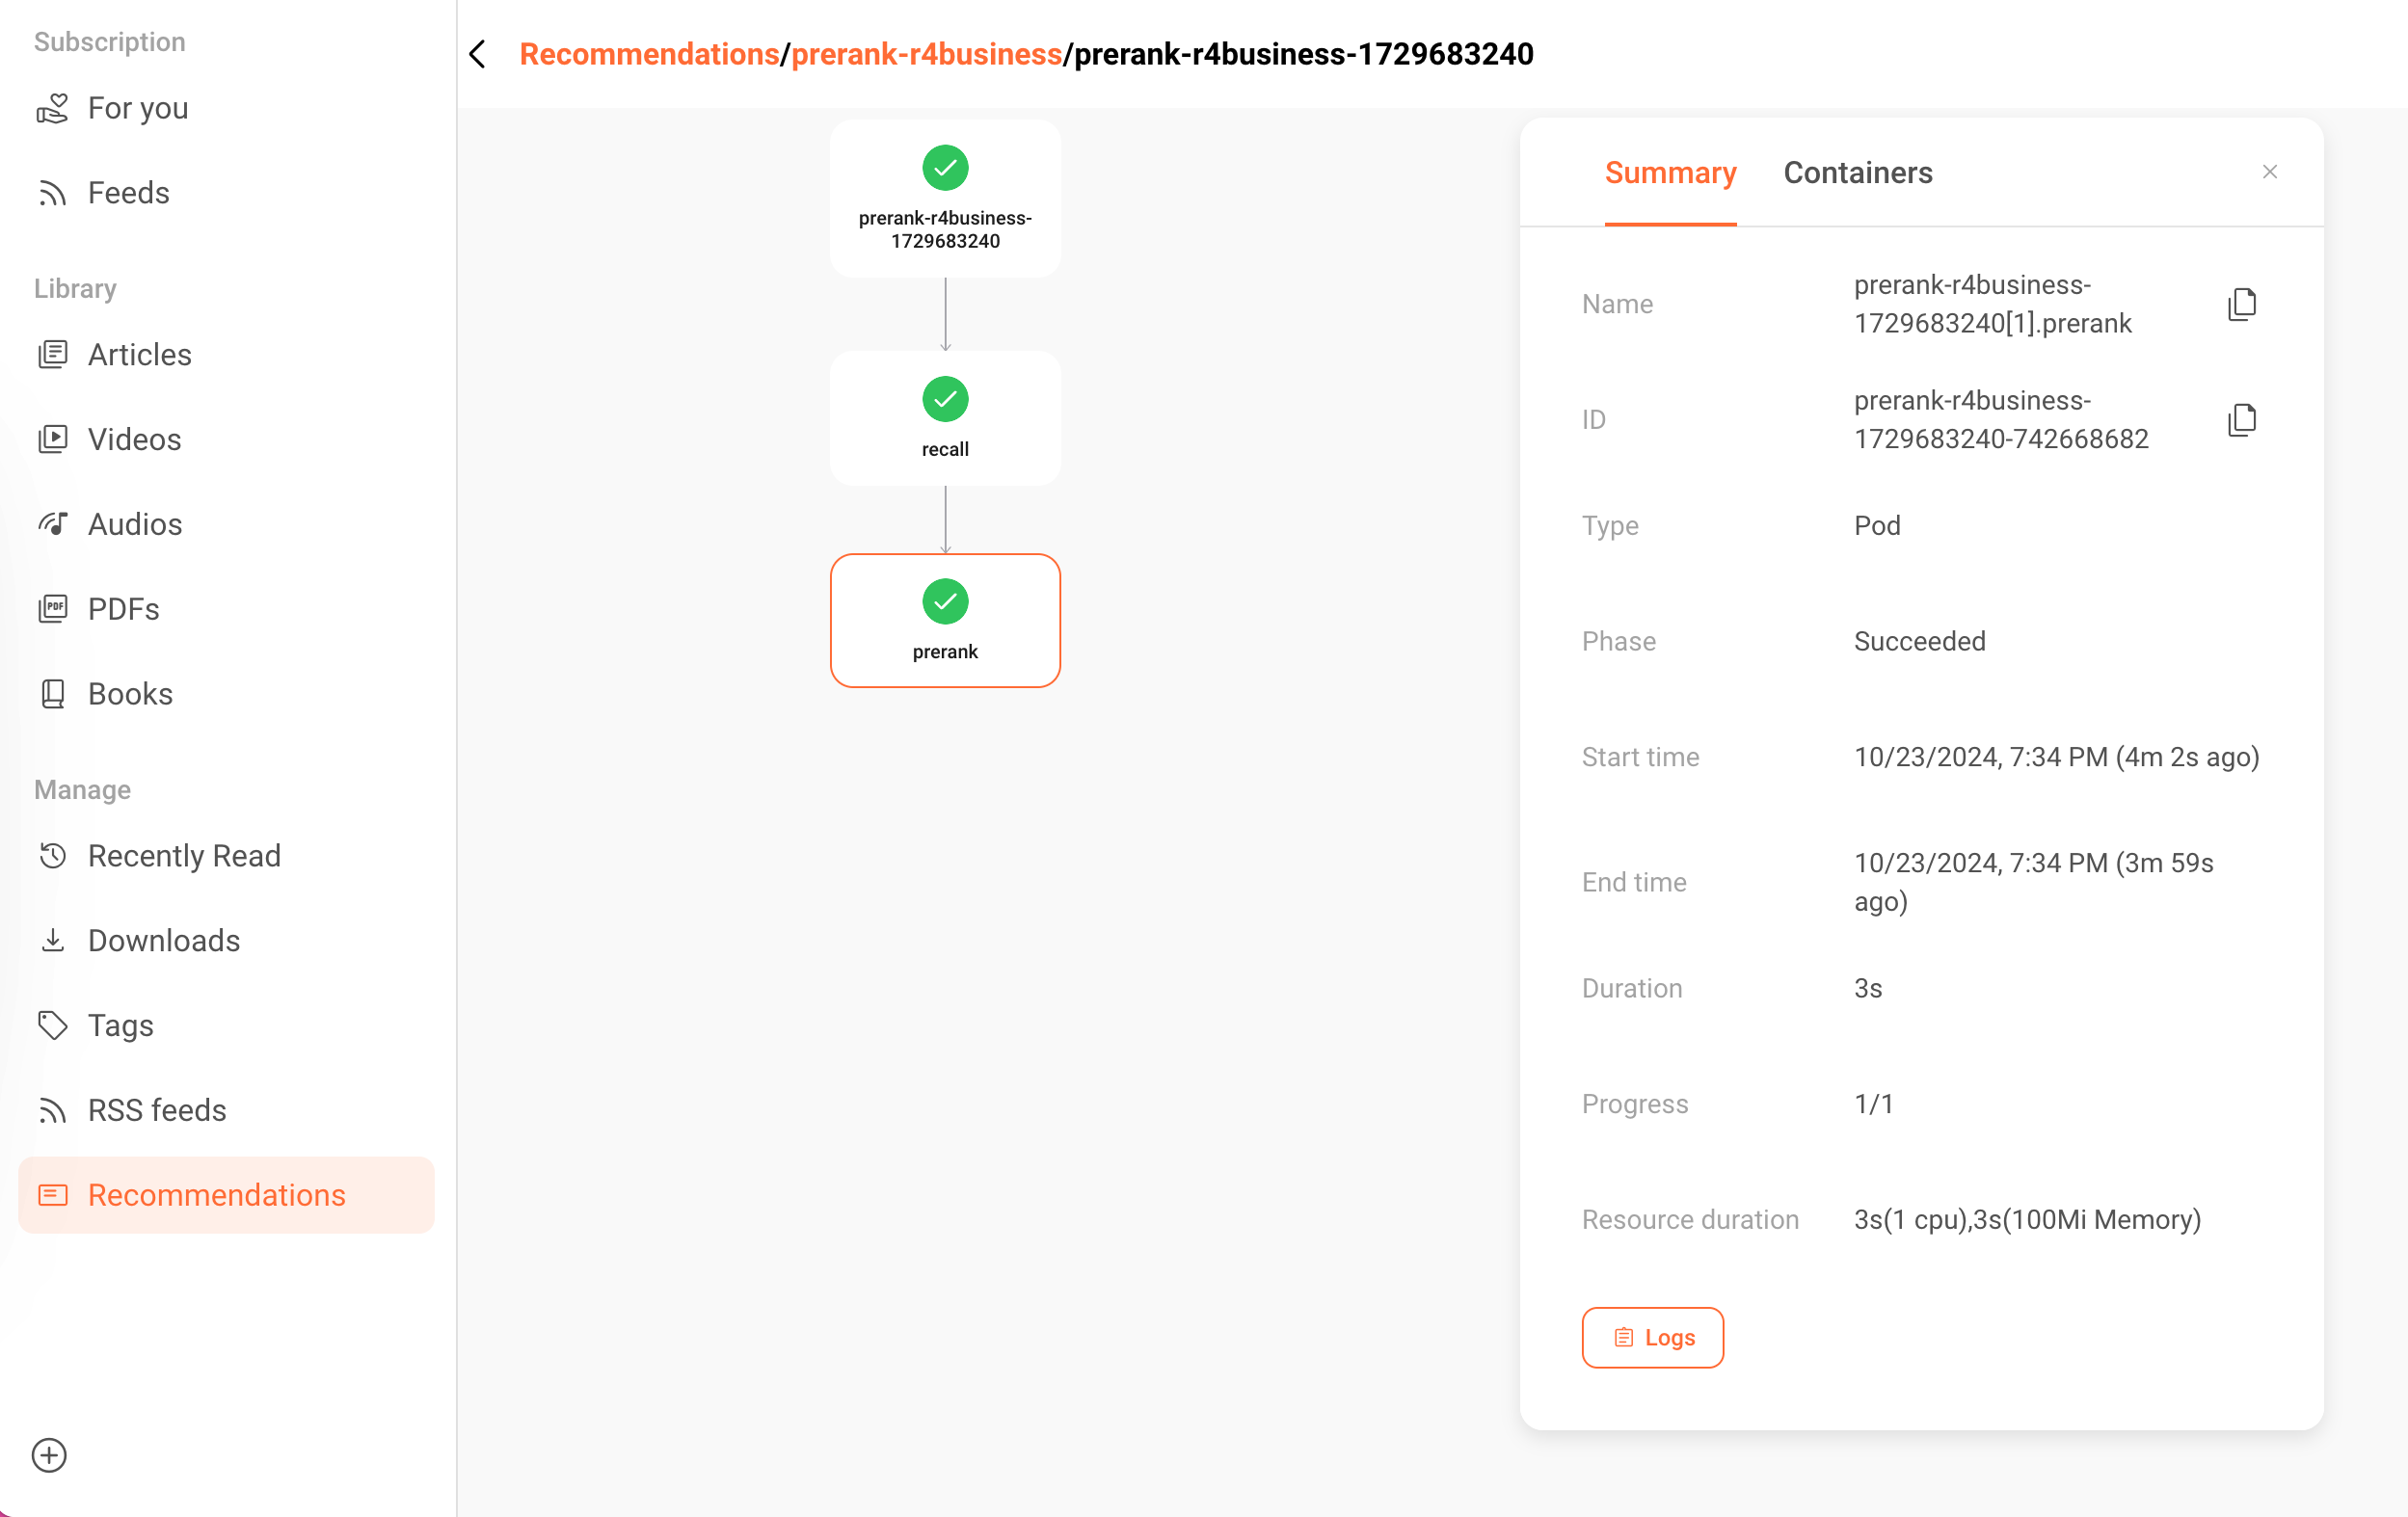Screen dimensions: 2408x1517
Task: Open the Audios library section
Action: 226,524
